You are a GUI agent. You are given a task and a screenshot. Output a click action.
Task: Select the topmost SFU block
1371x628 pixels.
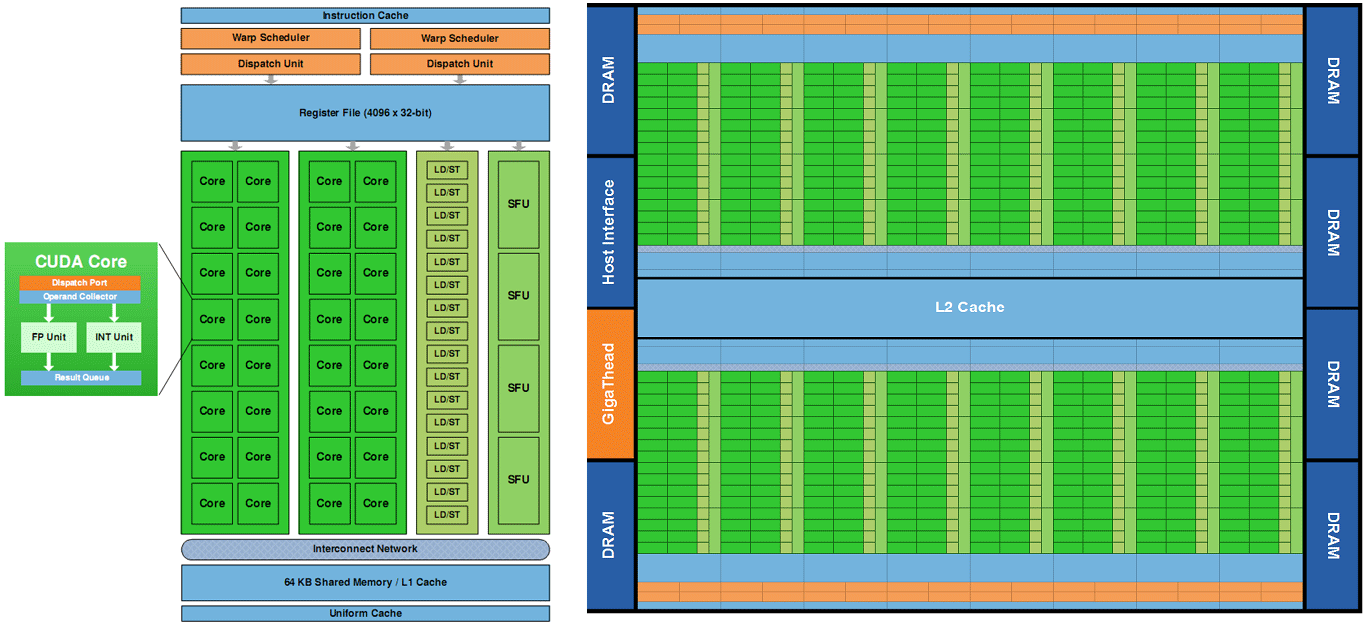click(518, 204)
